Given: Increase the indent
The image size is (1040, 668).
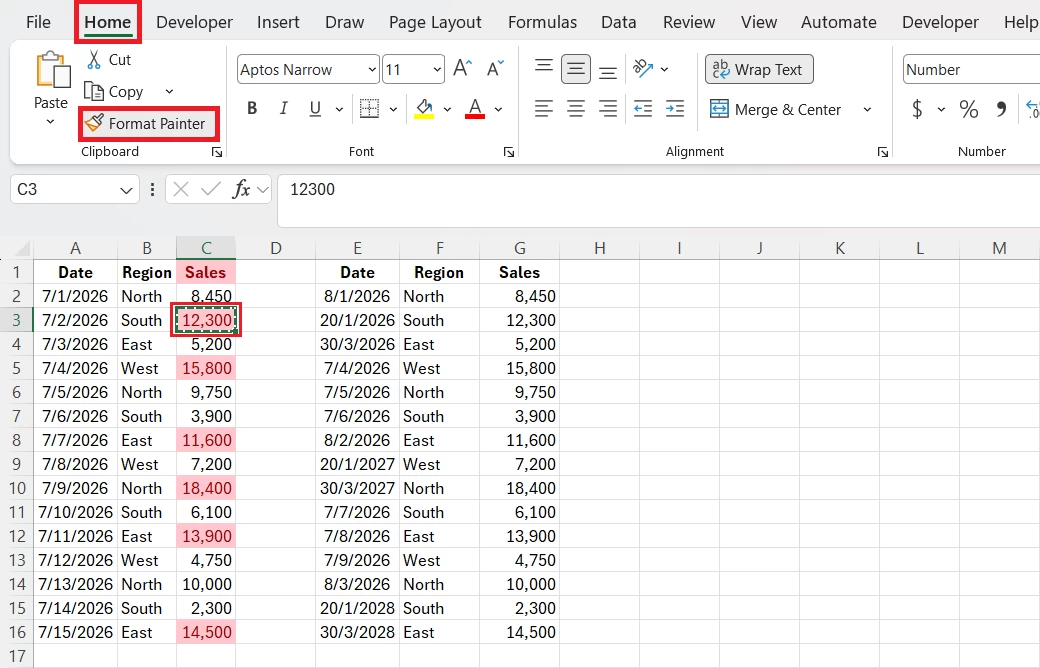Looking at the screenshot, I should 675,108.
